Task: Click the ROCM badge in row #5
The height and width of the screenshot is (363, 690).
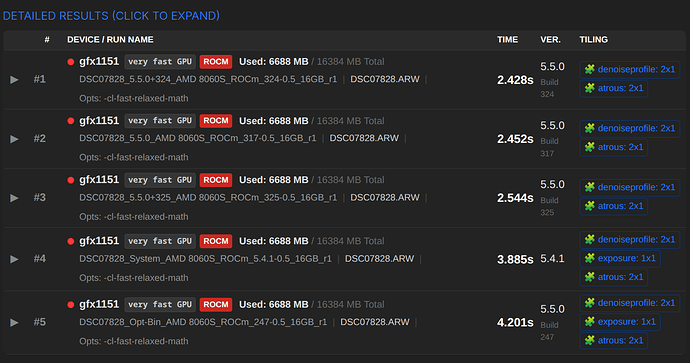Action: (x=216, y=304)
